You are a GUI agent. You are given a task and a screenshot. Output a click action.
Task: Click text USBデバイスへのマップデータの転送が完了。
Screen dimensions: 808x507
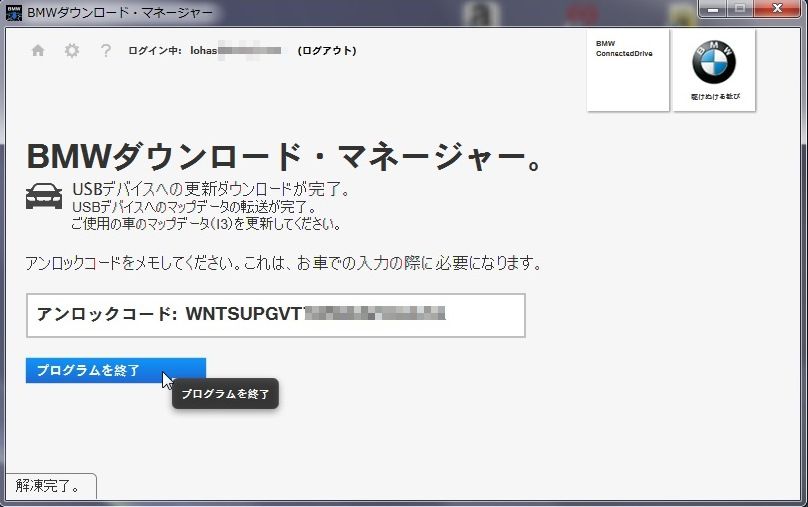point(194,207)
